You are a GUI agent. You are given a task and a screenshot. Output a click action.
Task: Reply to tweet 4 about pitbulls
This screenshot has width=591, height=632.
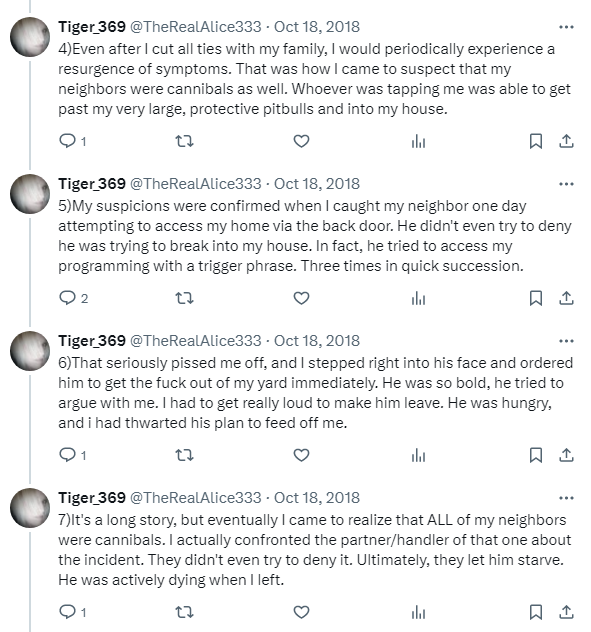[x=67, y=141]
